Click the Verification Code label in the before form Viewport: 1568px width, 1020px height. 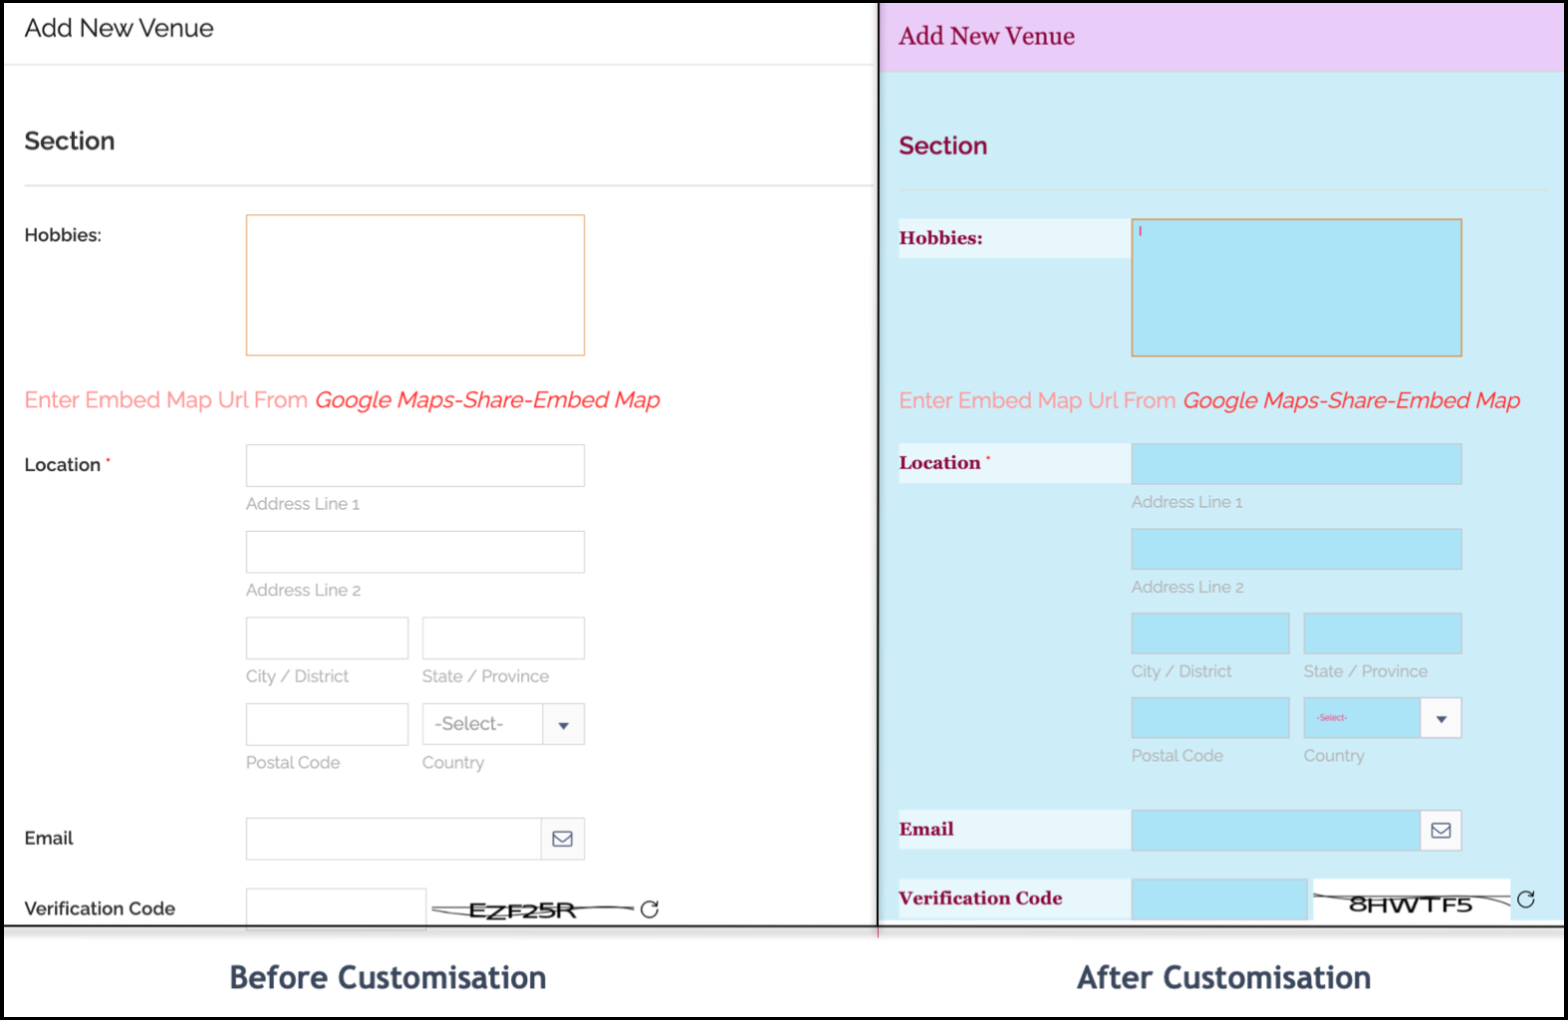100,909
